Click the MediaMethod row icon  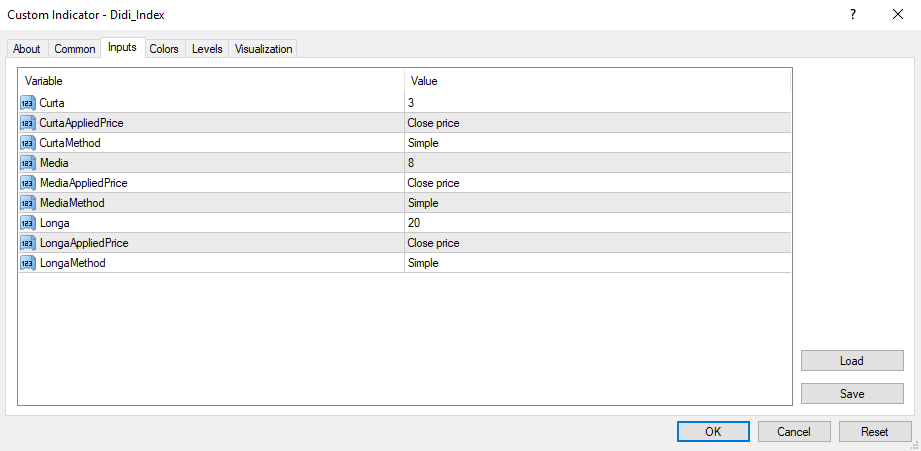(28, 203)
